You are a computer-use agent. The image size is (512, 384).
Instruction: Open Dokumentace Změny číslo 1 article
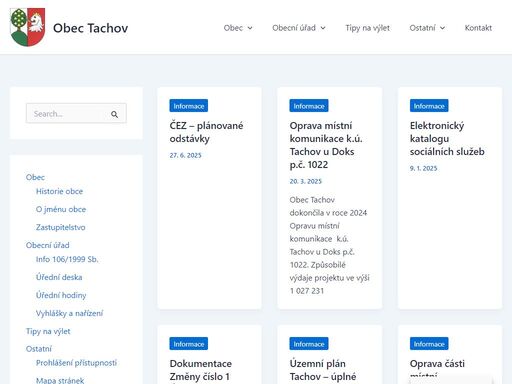coord(201,370)
